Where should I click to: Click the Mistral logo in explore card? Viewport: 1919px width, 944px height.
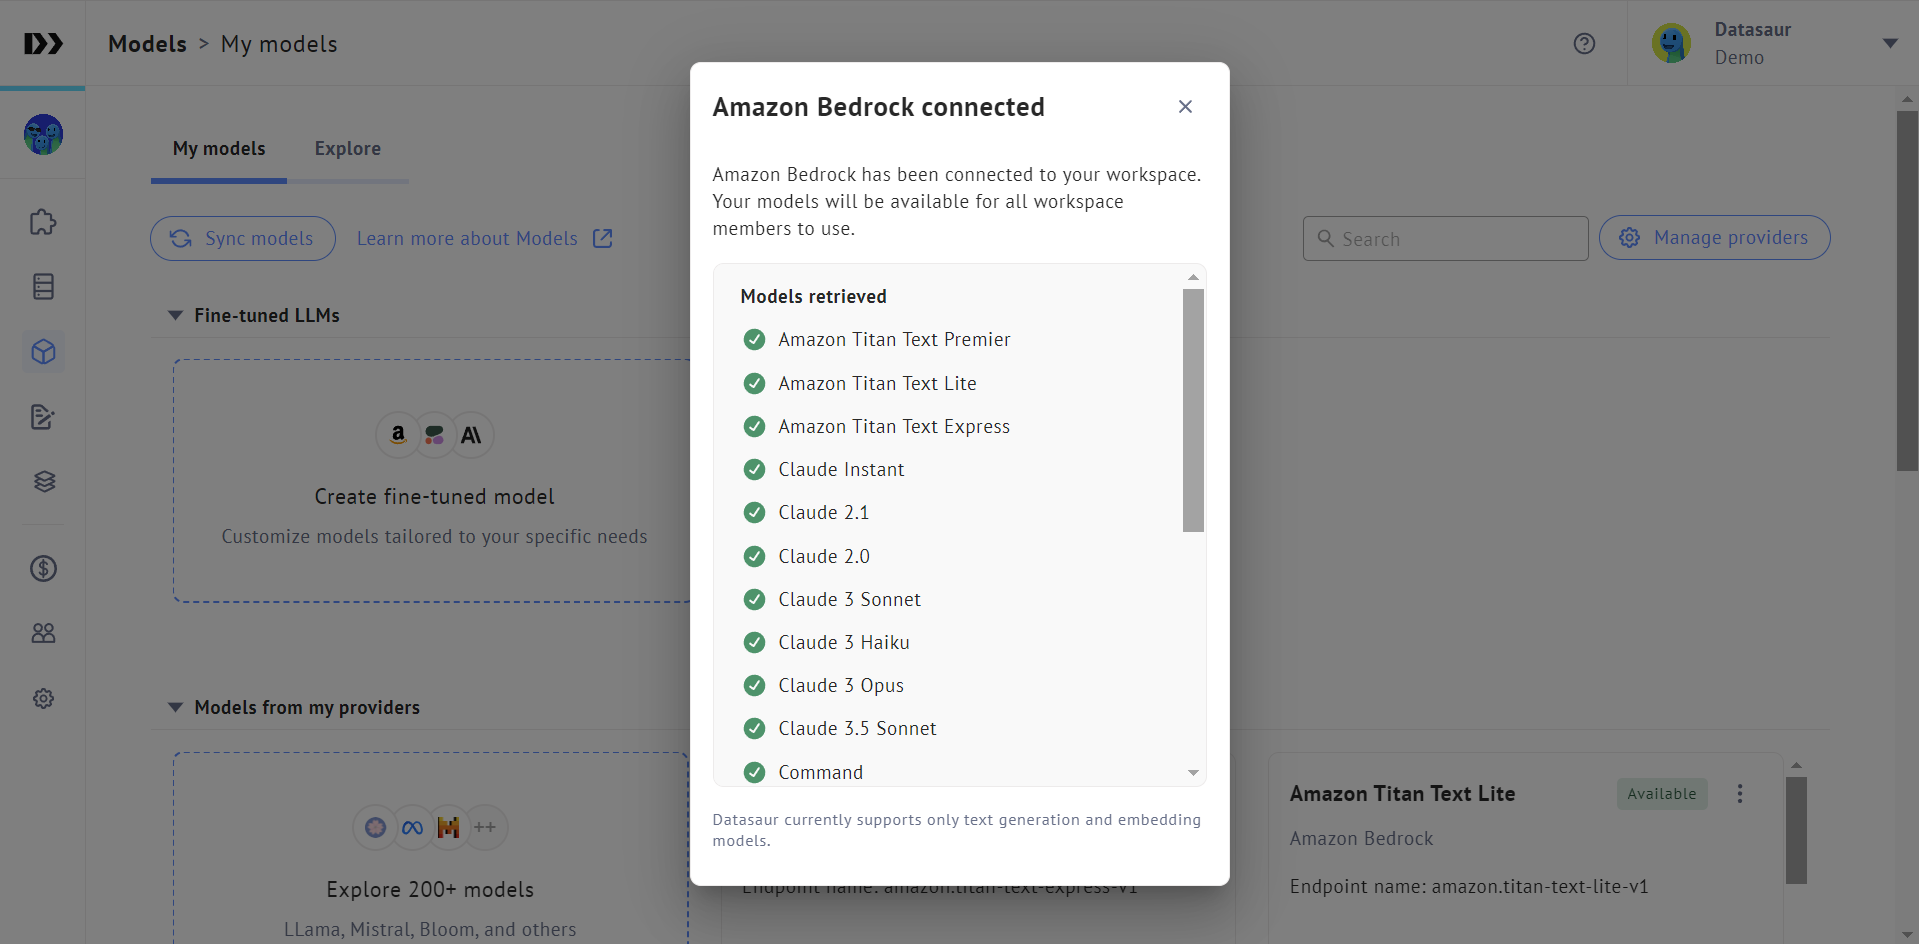(449, 827)
